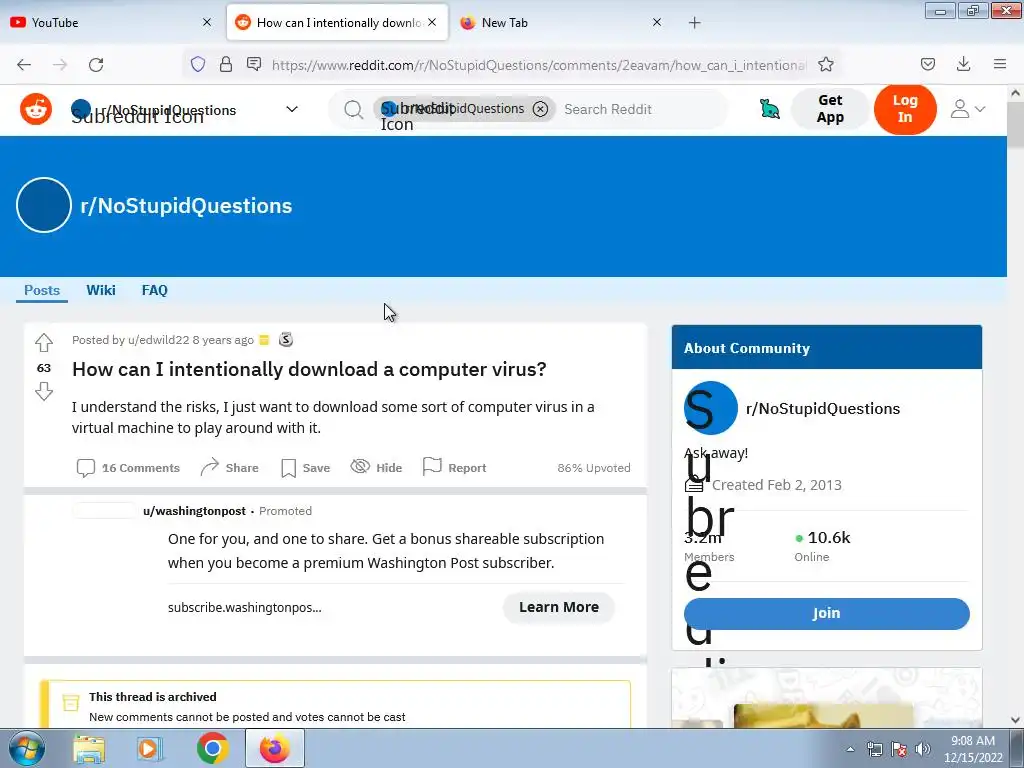1024x768 pixels.
Task: Click the Get App button
Action: pyautogui.click(x=830, y=109)
